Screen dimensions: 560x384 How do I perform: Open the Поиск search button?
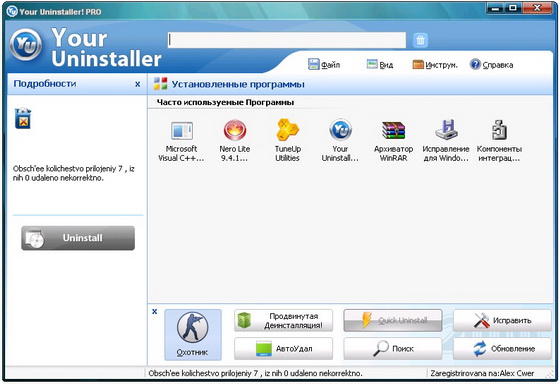coord(393,349)
